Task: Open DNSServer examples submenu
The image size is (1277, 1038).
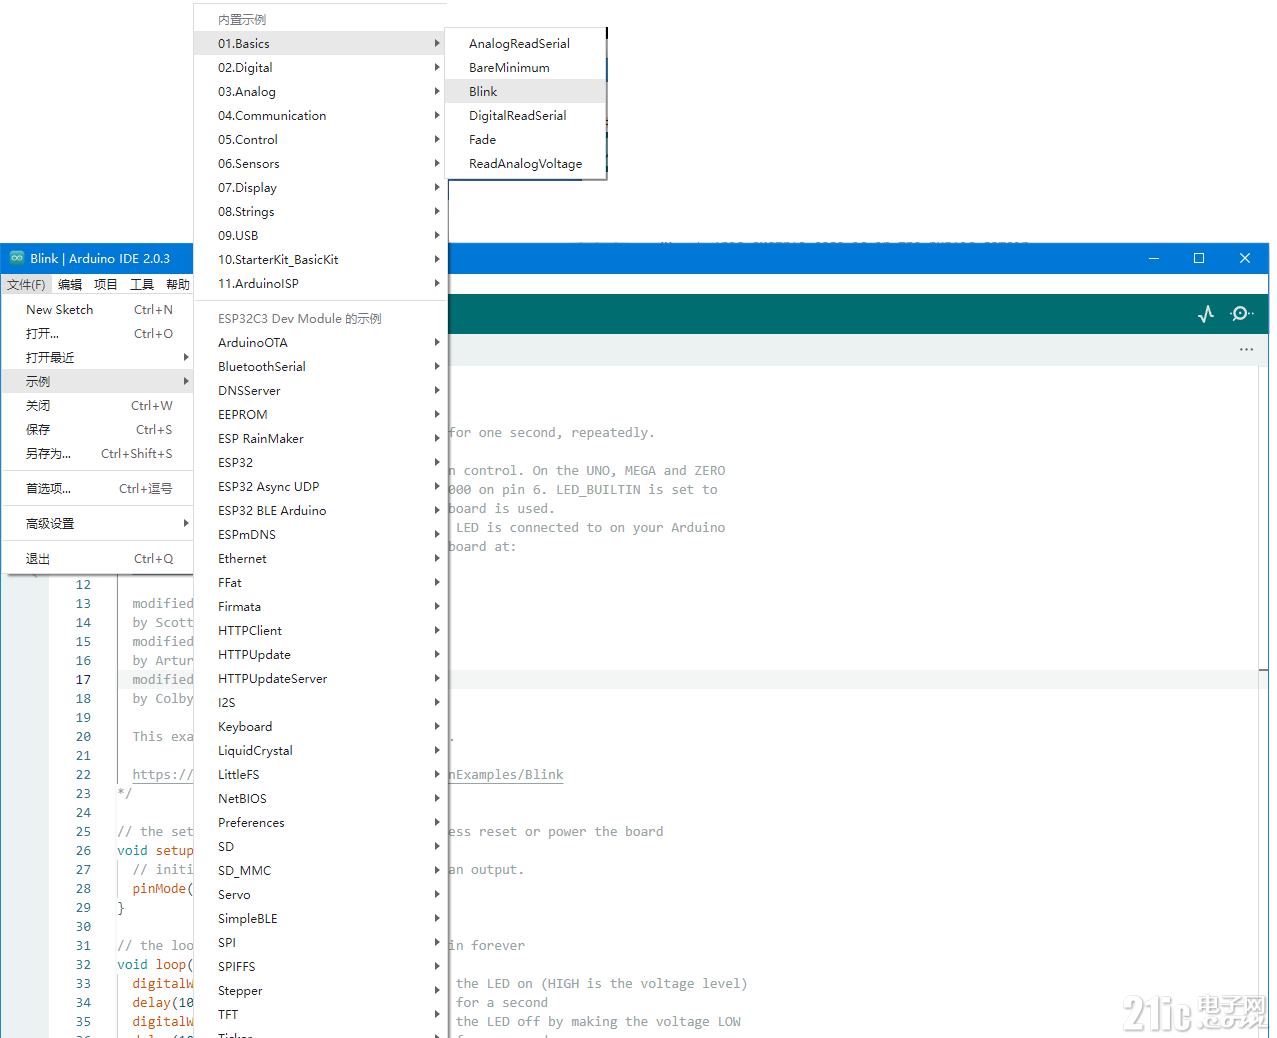Action: point(320,391)
